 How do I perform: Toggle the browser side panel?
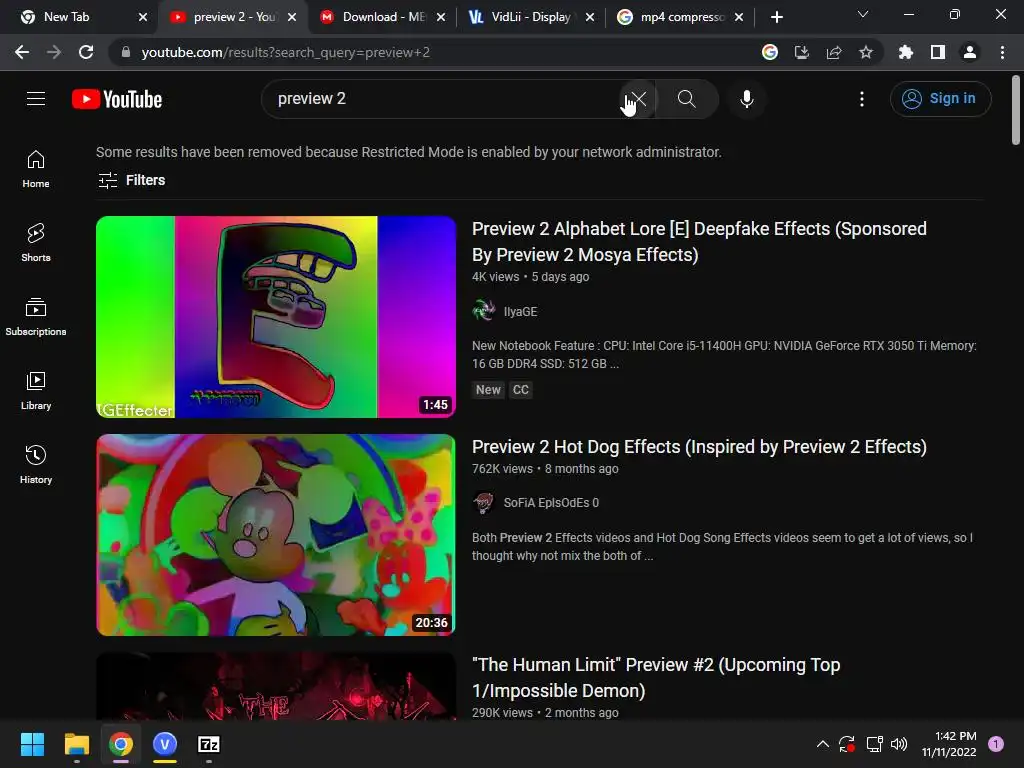(938, 52)
